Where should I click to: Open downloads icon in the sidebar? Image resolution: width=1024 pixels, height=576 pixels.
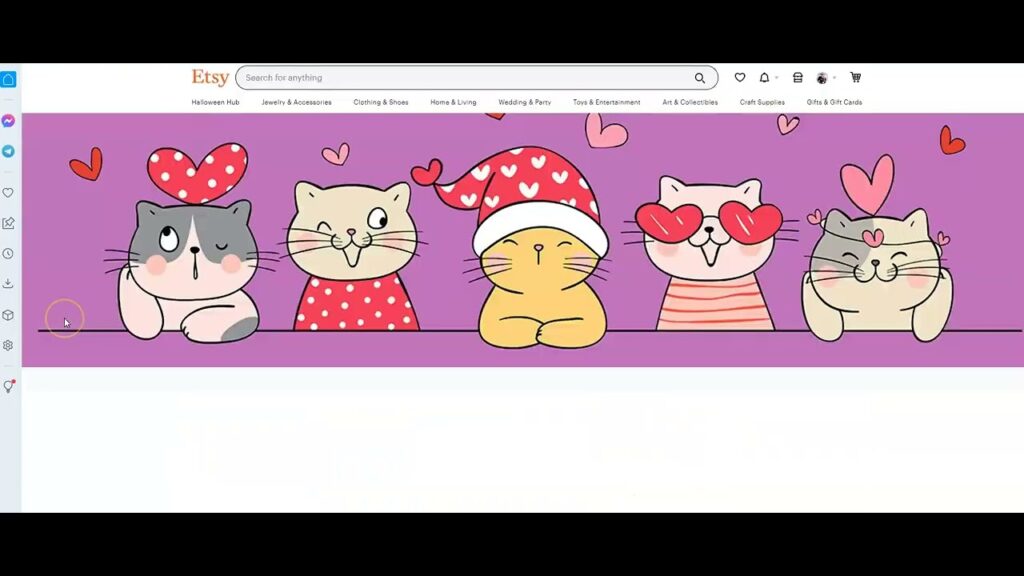(8, 283)
